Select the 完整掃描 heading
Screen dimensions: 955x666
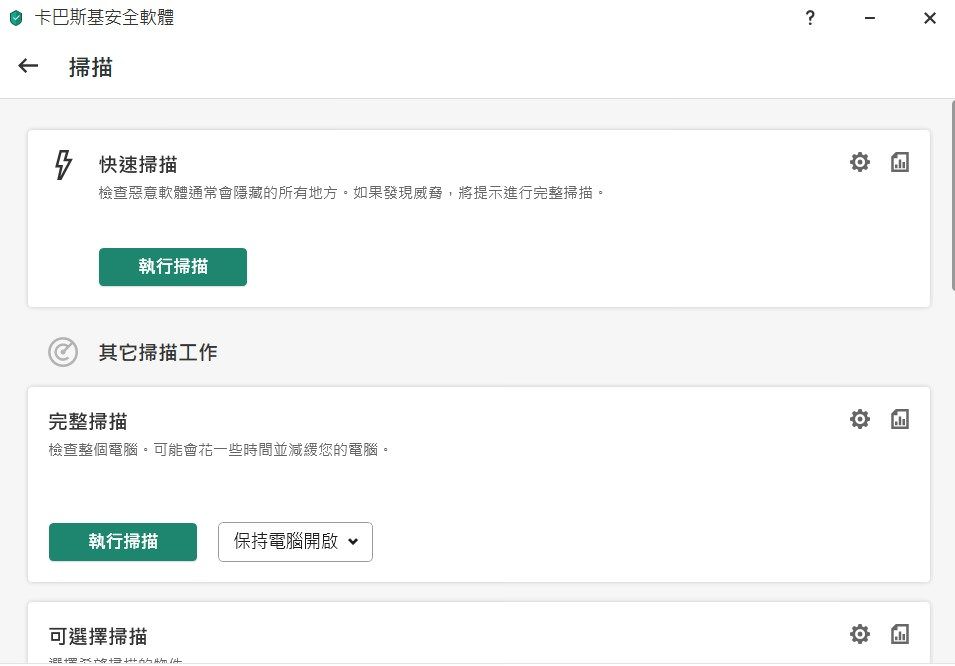click(x=88, y=422)
